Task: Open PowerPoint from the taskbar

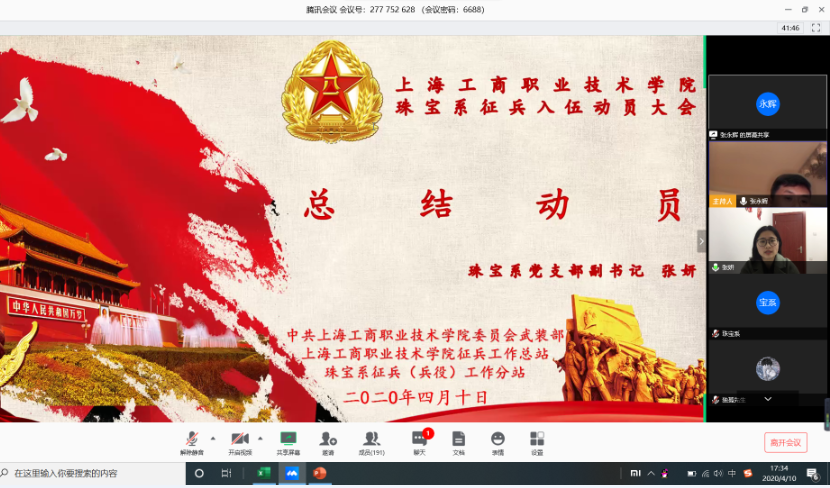Action: pyautogui.click(x=321, y=473)
